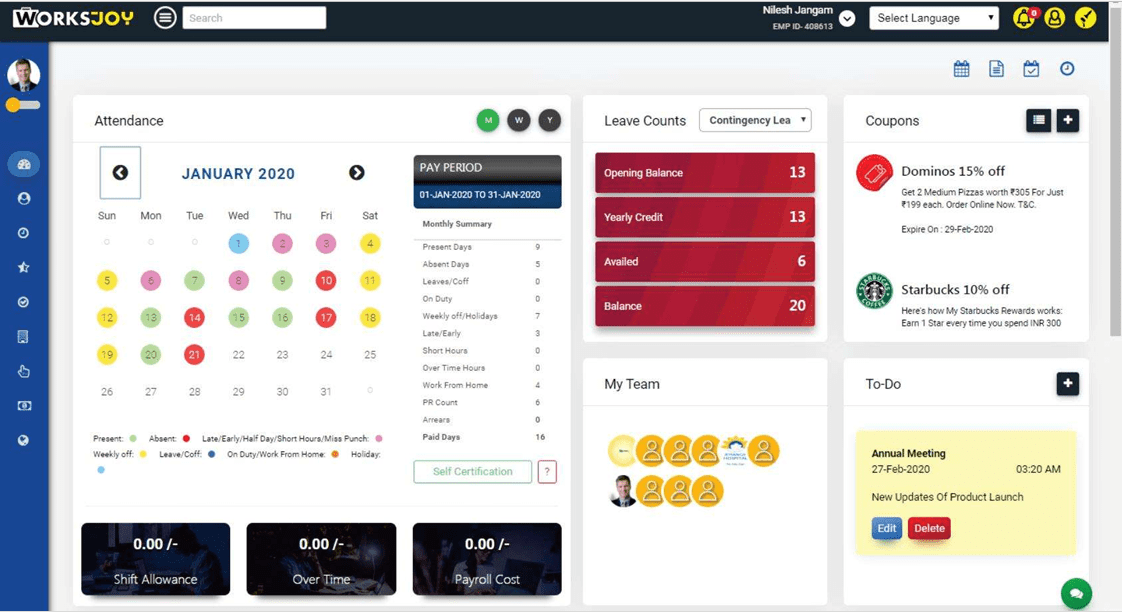
Task: Delete the Annual Meeting to-do
Action: [928, 528]
